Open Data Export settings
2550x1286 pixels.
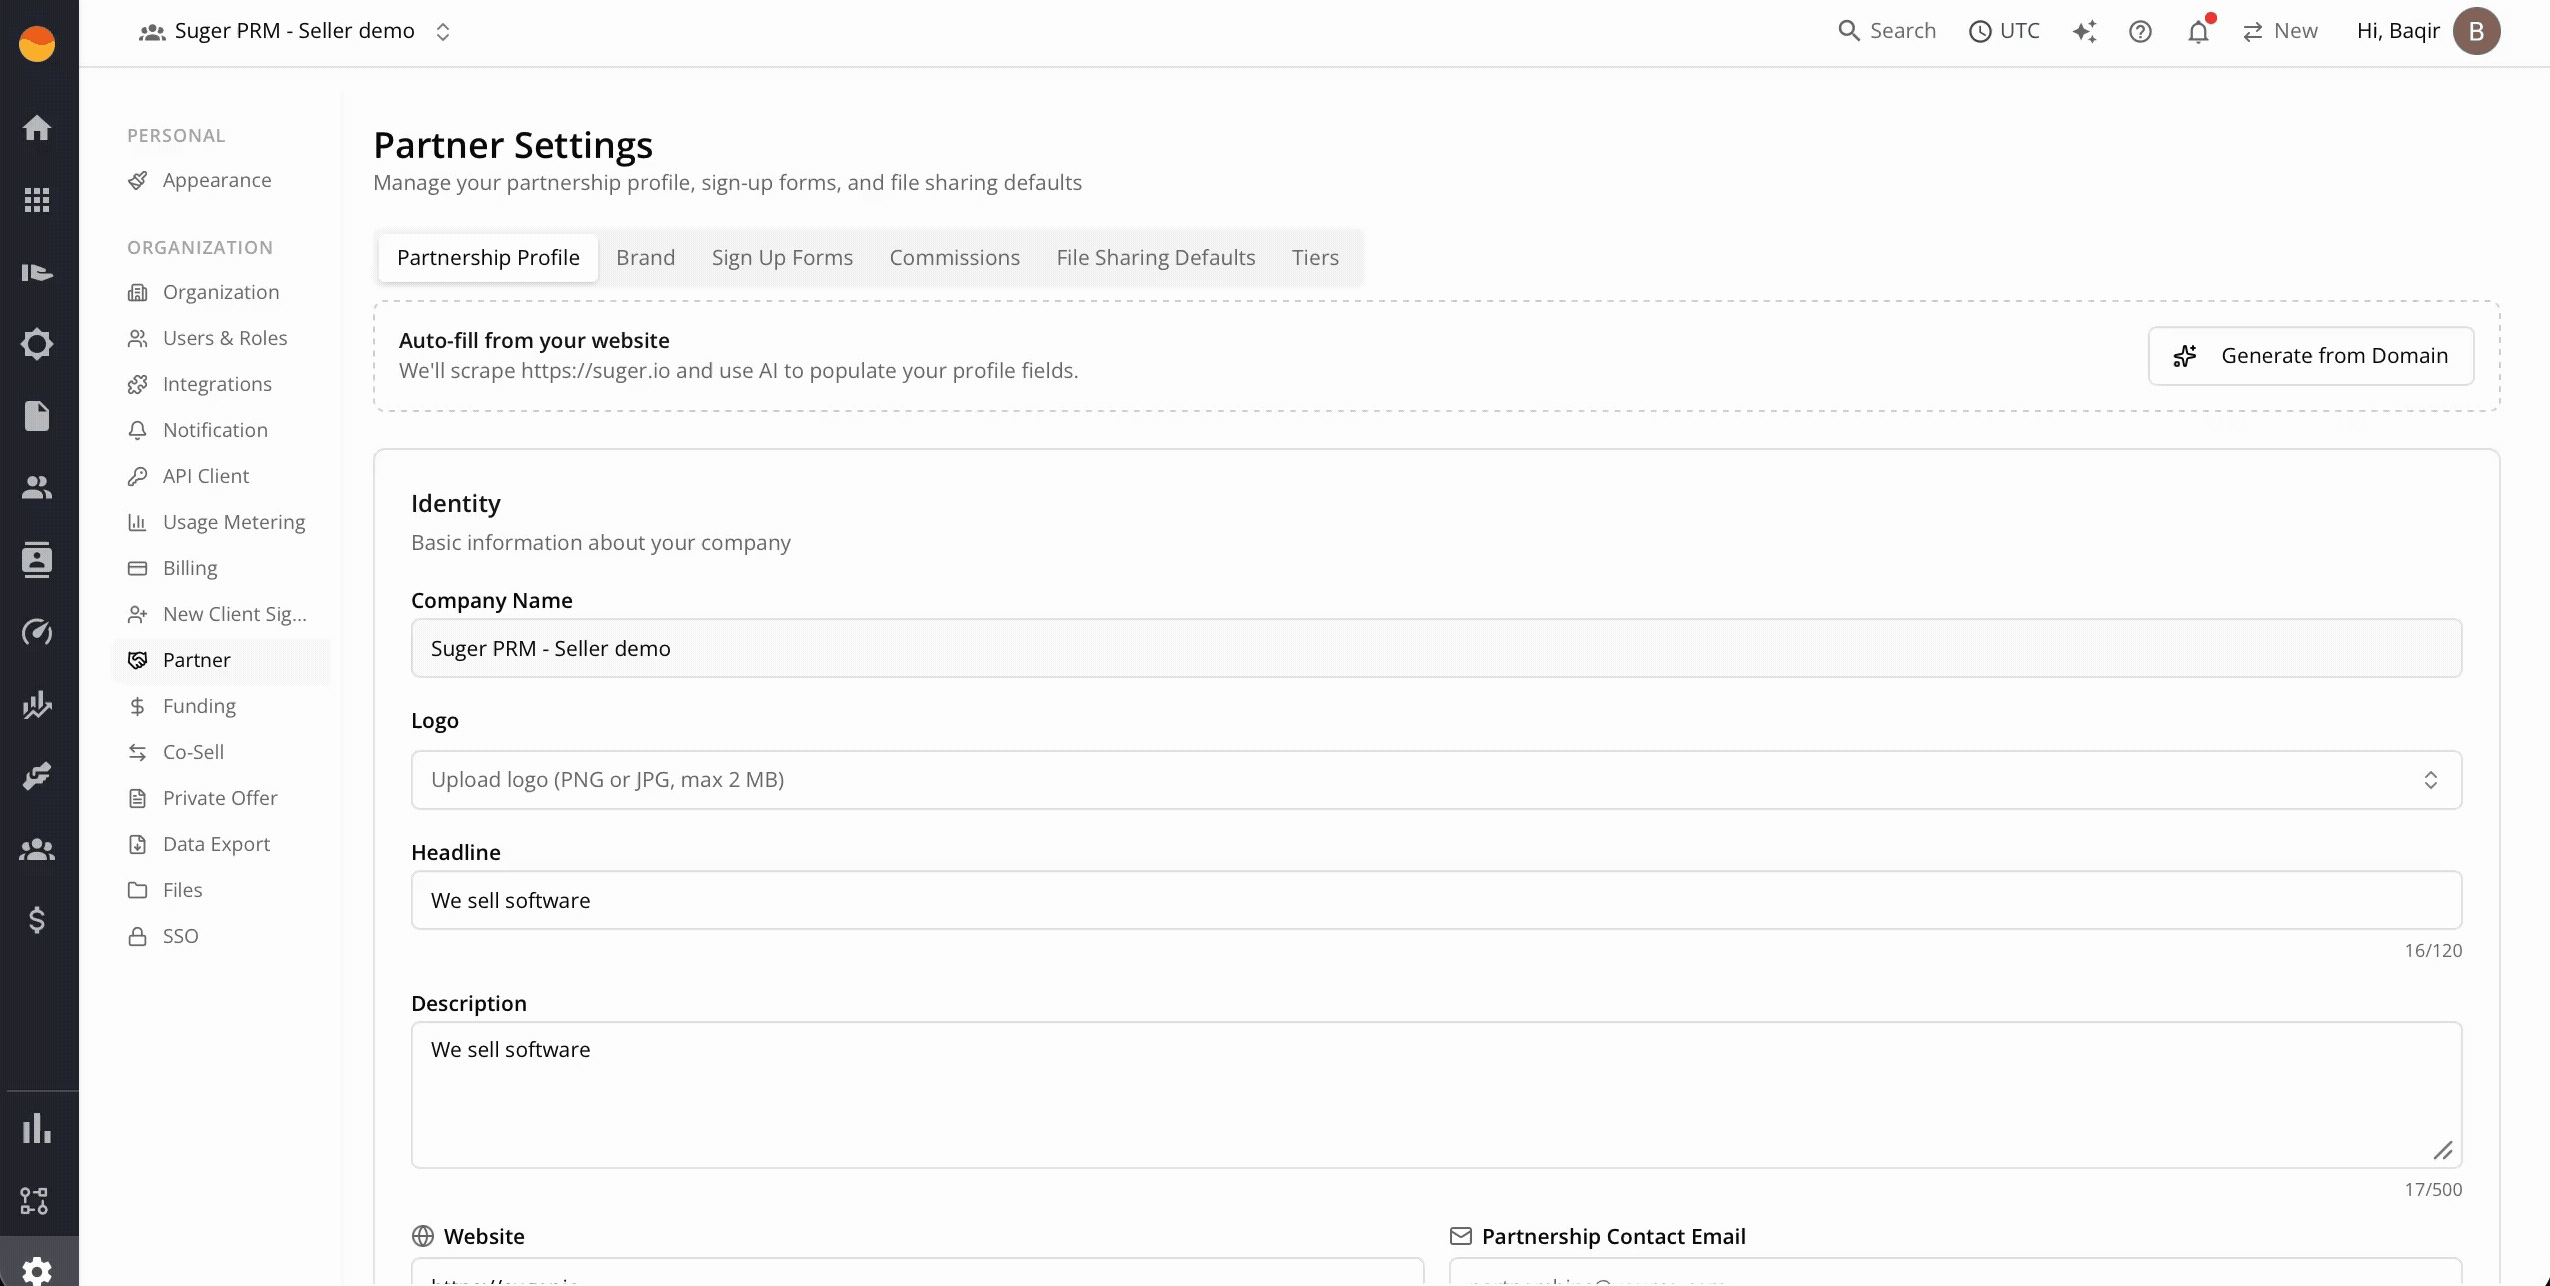(222, 844)
